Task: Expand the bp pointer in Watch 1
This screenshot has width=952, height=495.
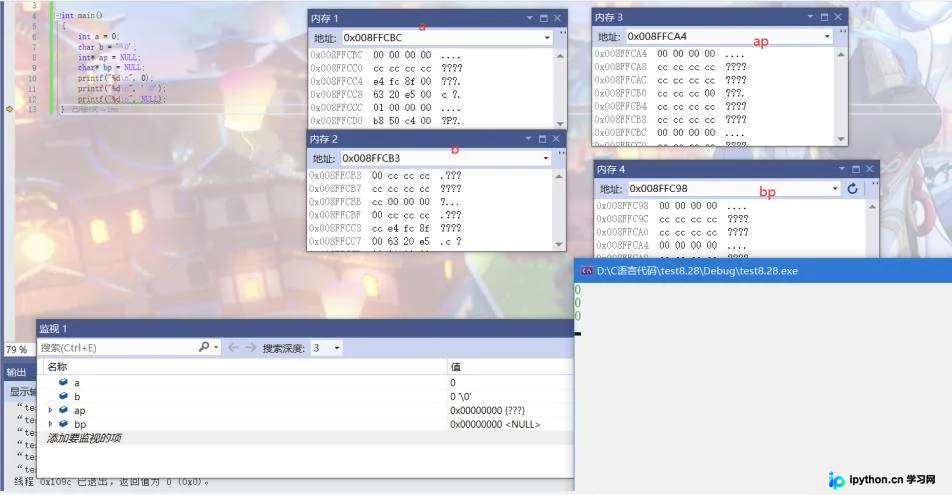Action: [50, 423]
